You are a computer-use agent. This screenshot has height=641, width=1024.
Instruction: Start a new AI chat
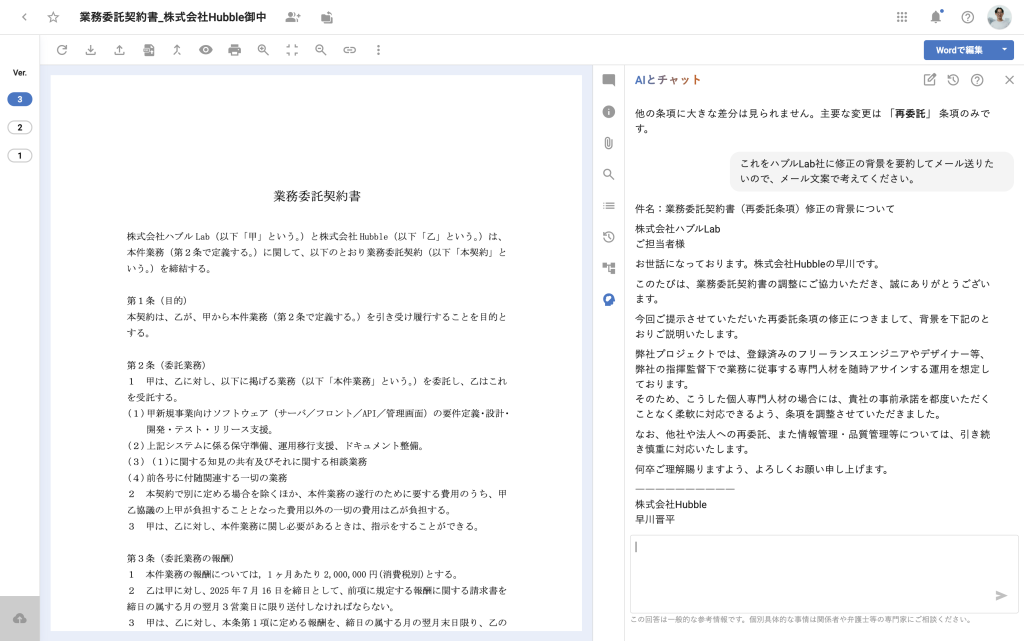(929, 80)
